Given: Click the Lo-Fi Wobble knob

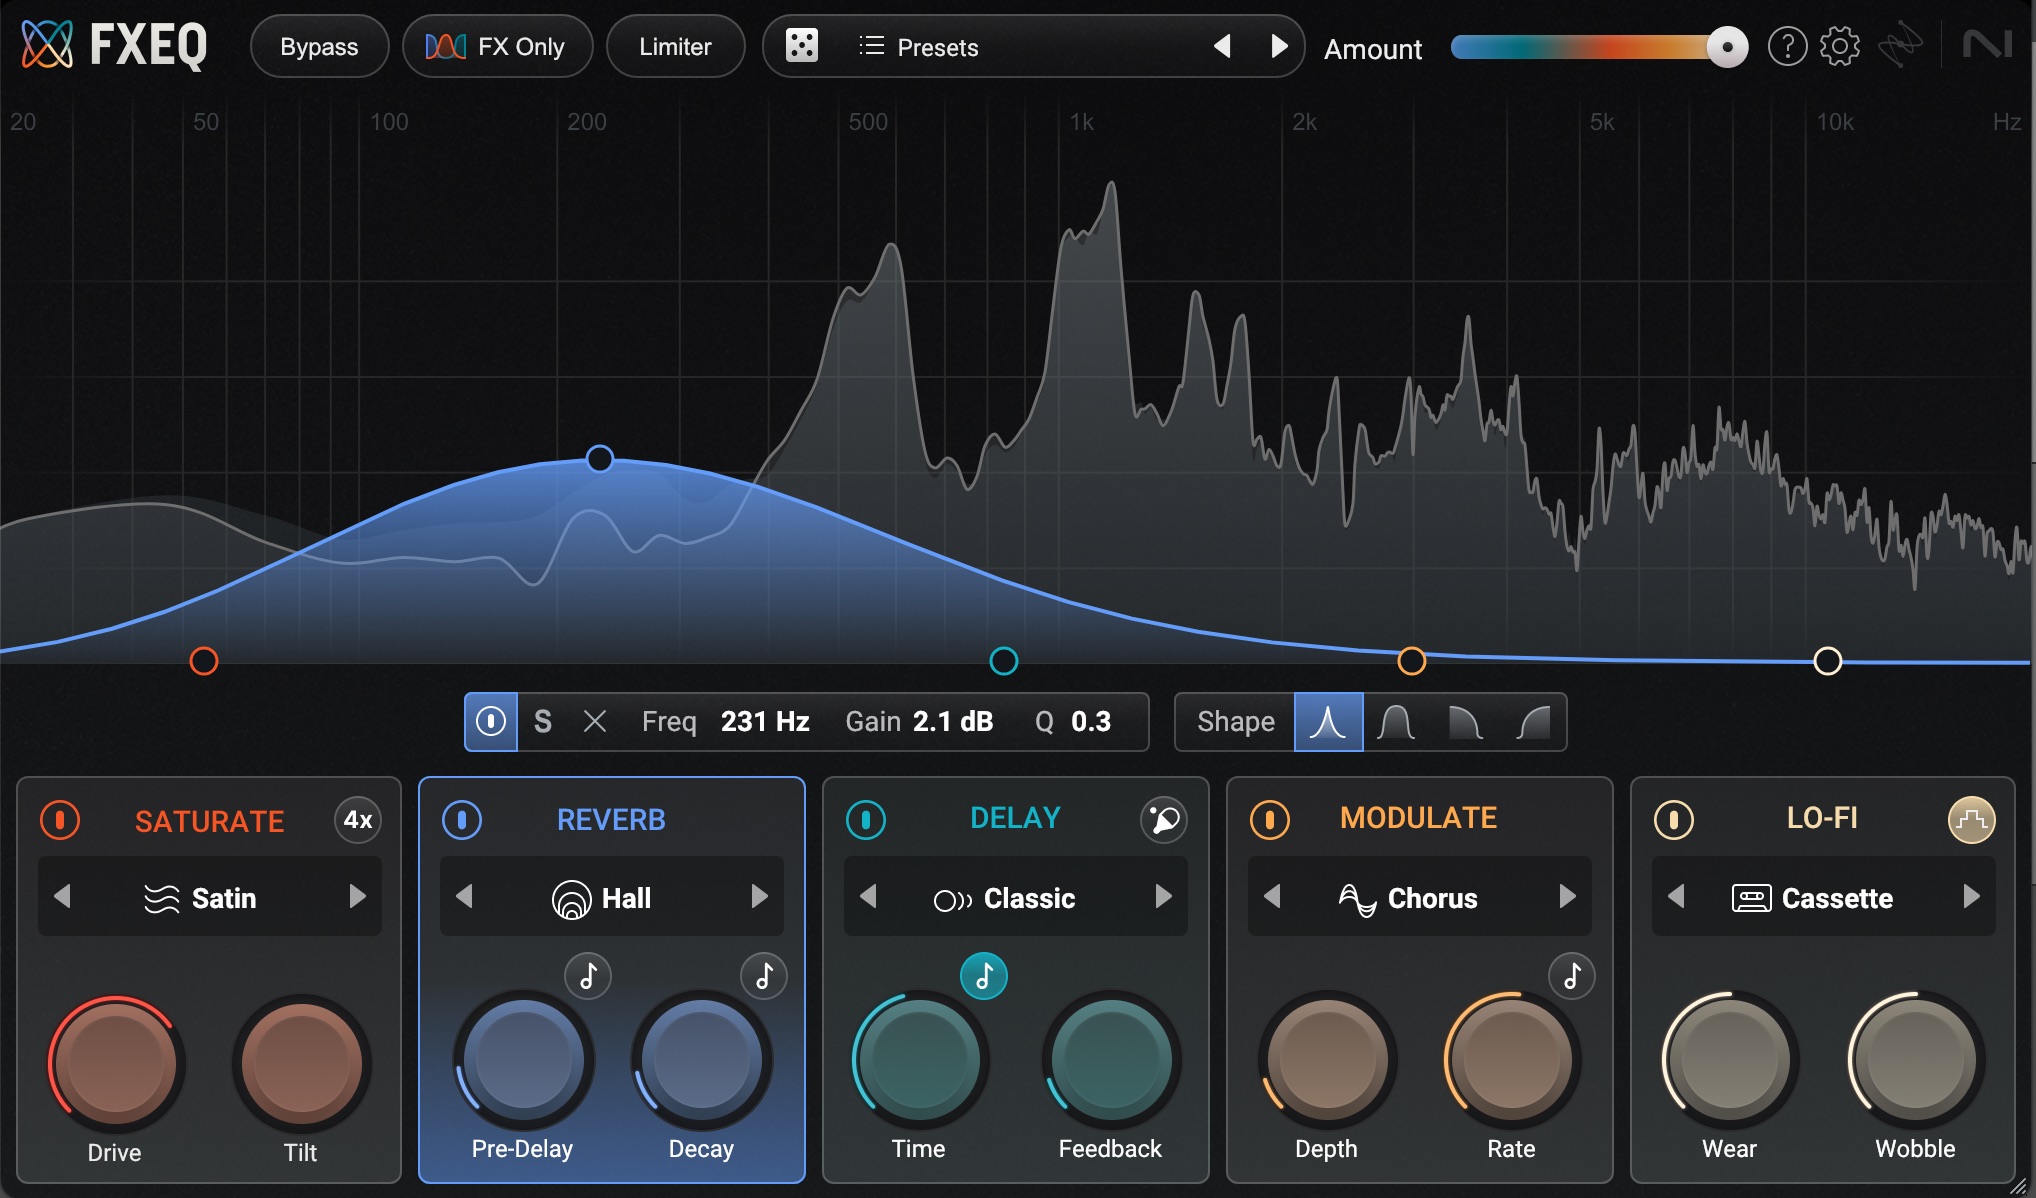Looking at the screenshot, I should [1915, 1060].
